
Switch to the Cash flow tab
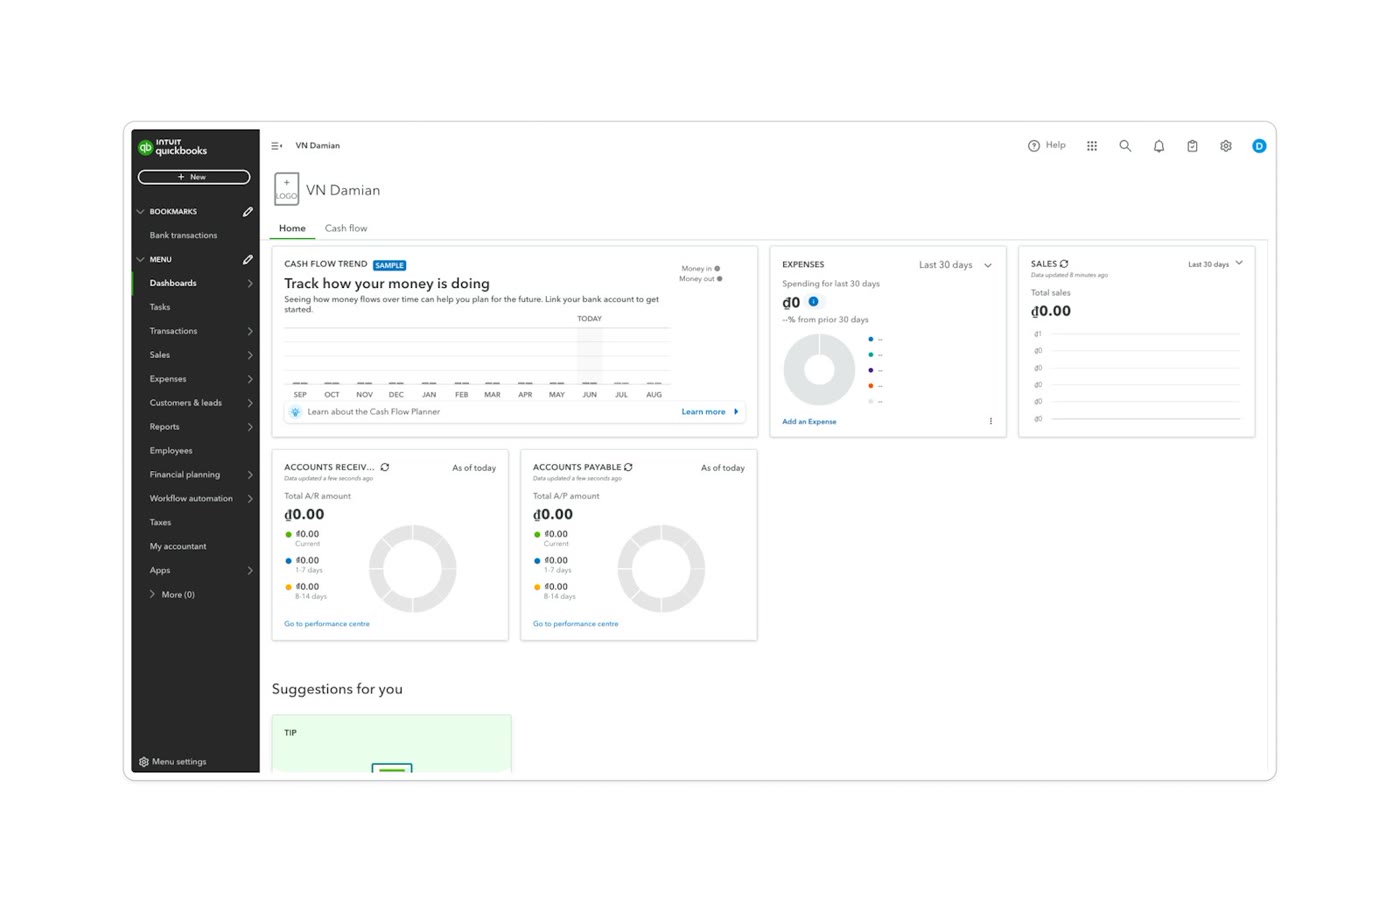(x=346, y=228)
